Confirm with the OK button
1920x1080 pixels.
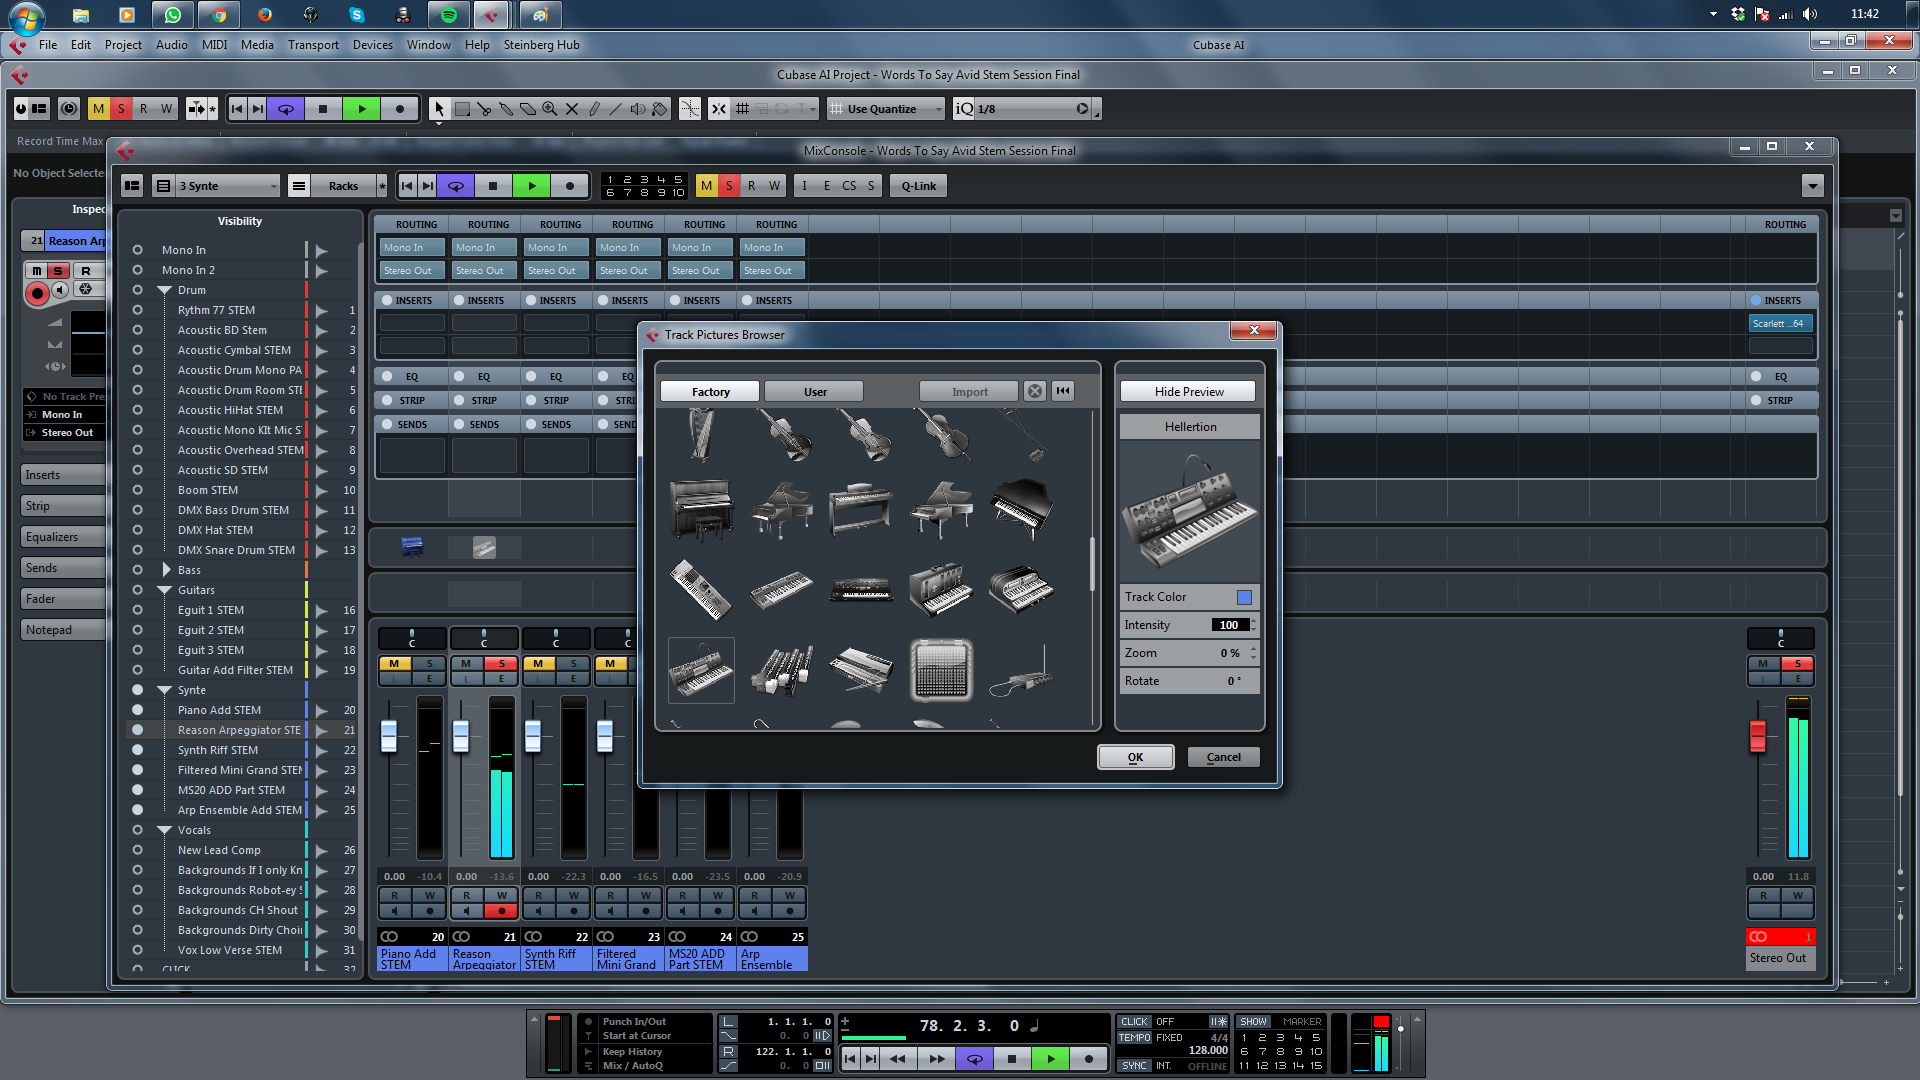pyautogui.click(x=1135, y=757)
